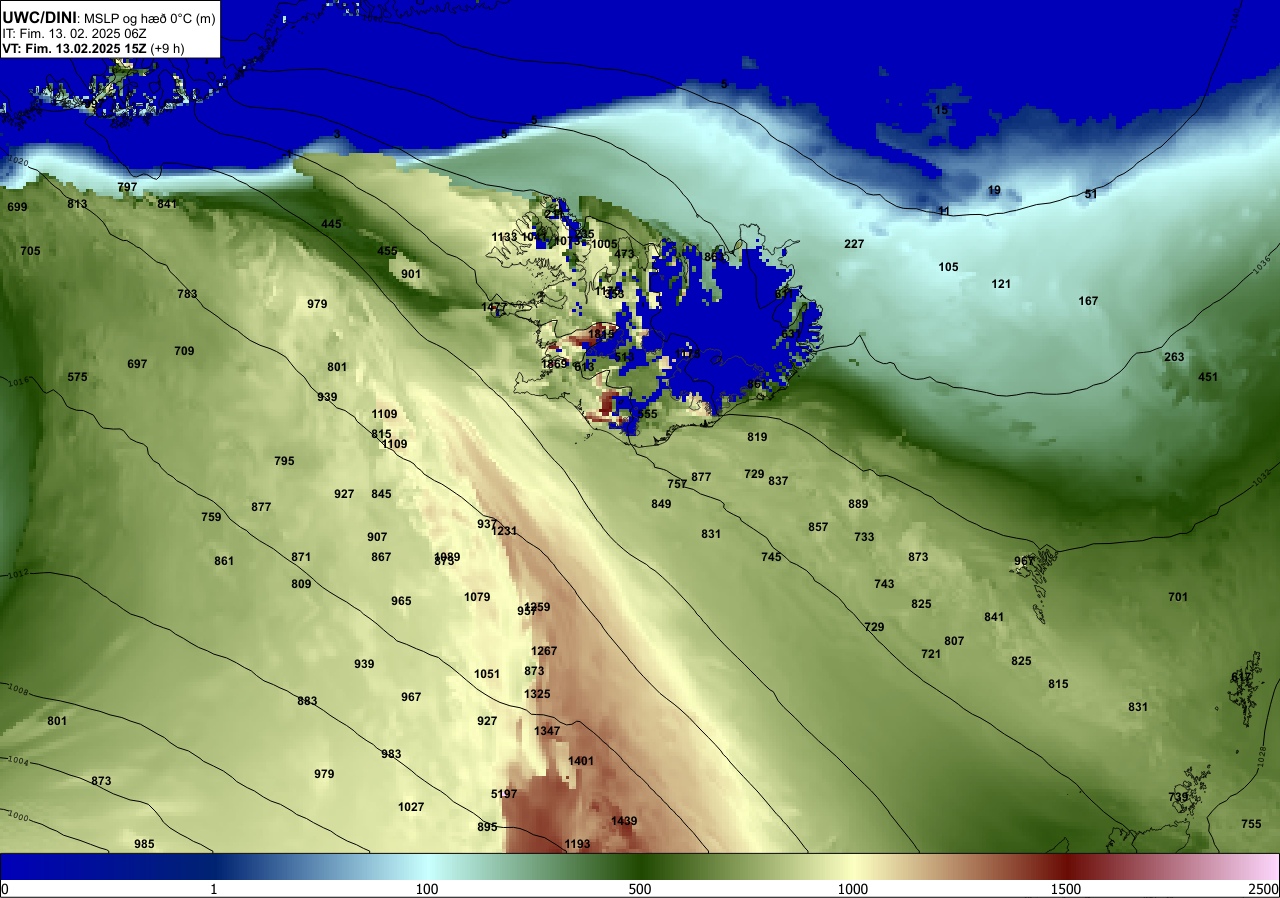Screen dimensions: 1280x898
Task: Click the map value 783
Action: [x=187, y=294]
